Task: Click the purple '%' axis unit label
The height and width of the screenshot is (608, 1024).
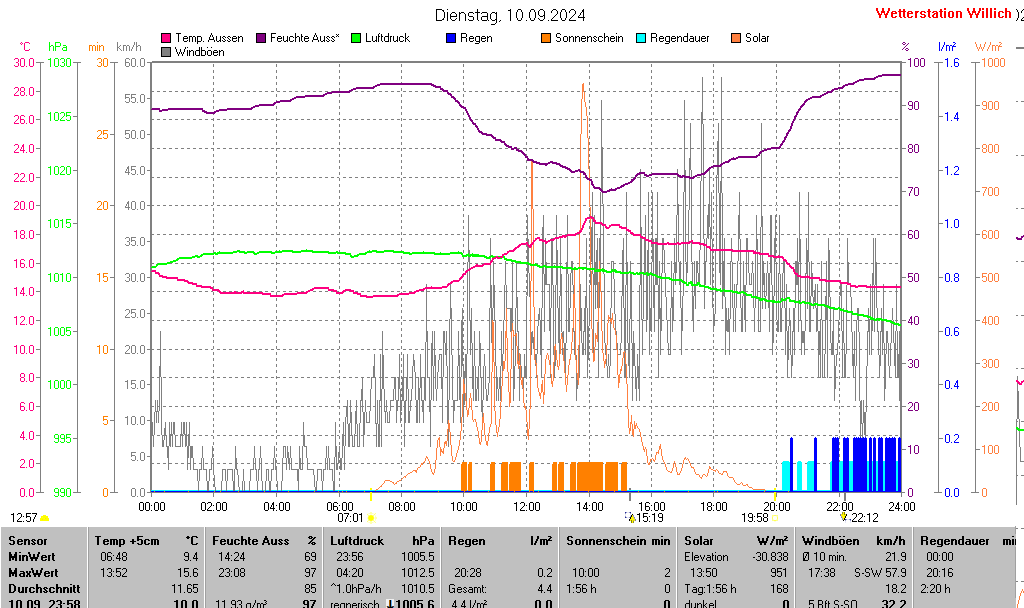Action: pos(905,47)
